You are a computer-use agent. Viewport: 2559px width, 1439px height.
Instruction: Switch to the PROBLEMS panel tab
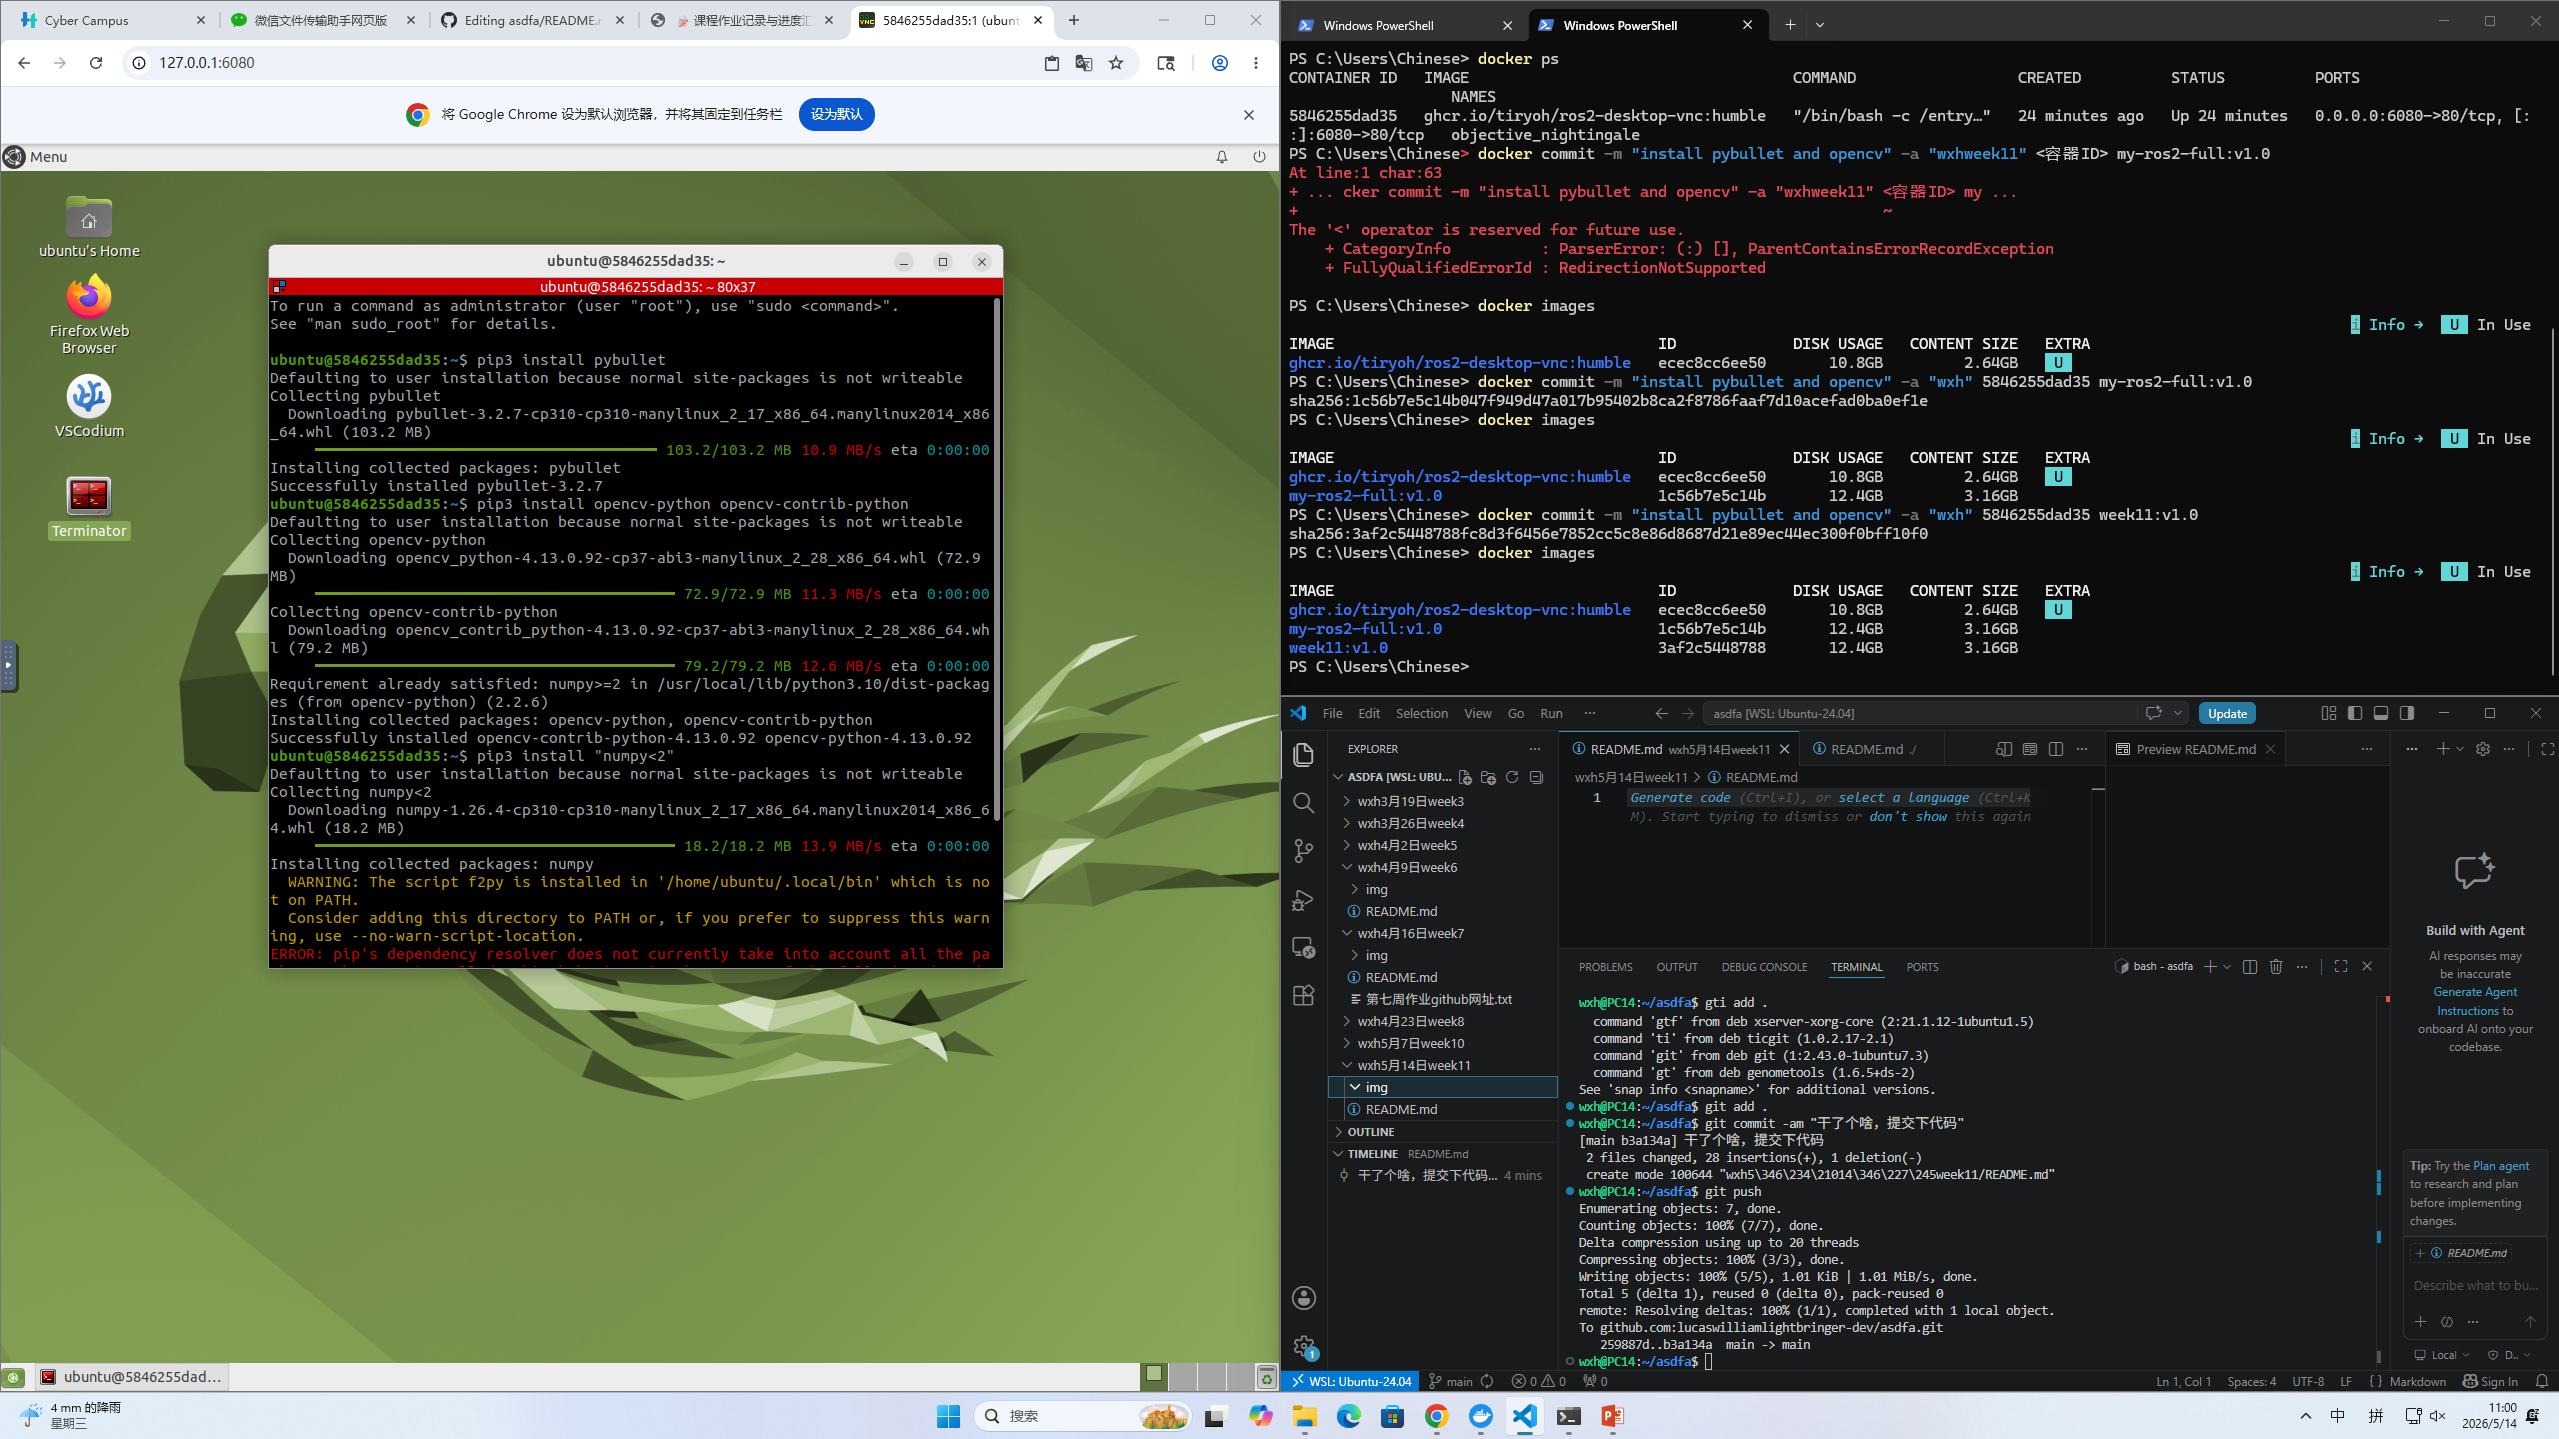[x=1605, y=967]
